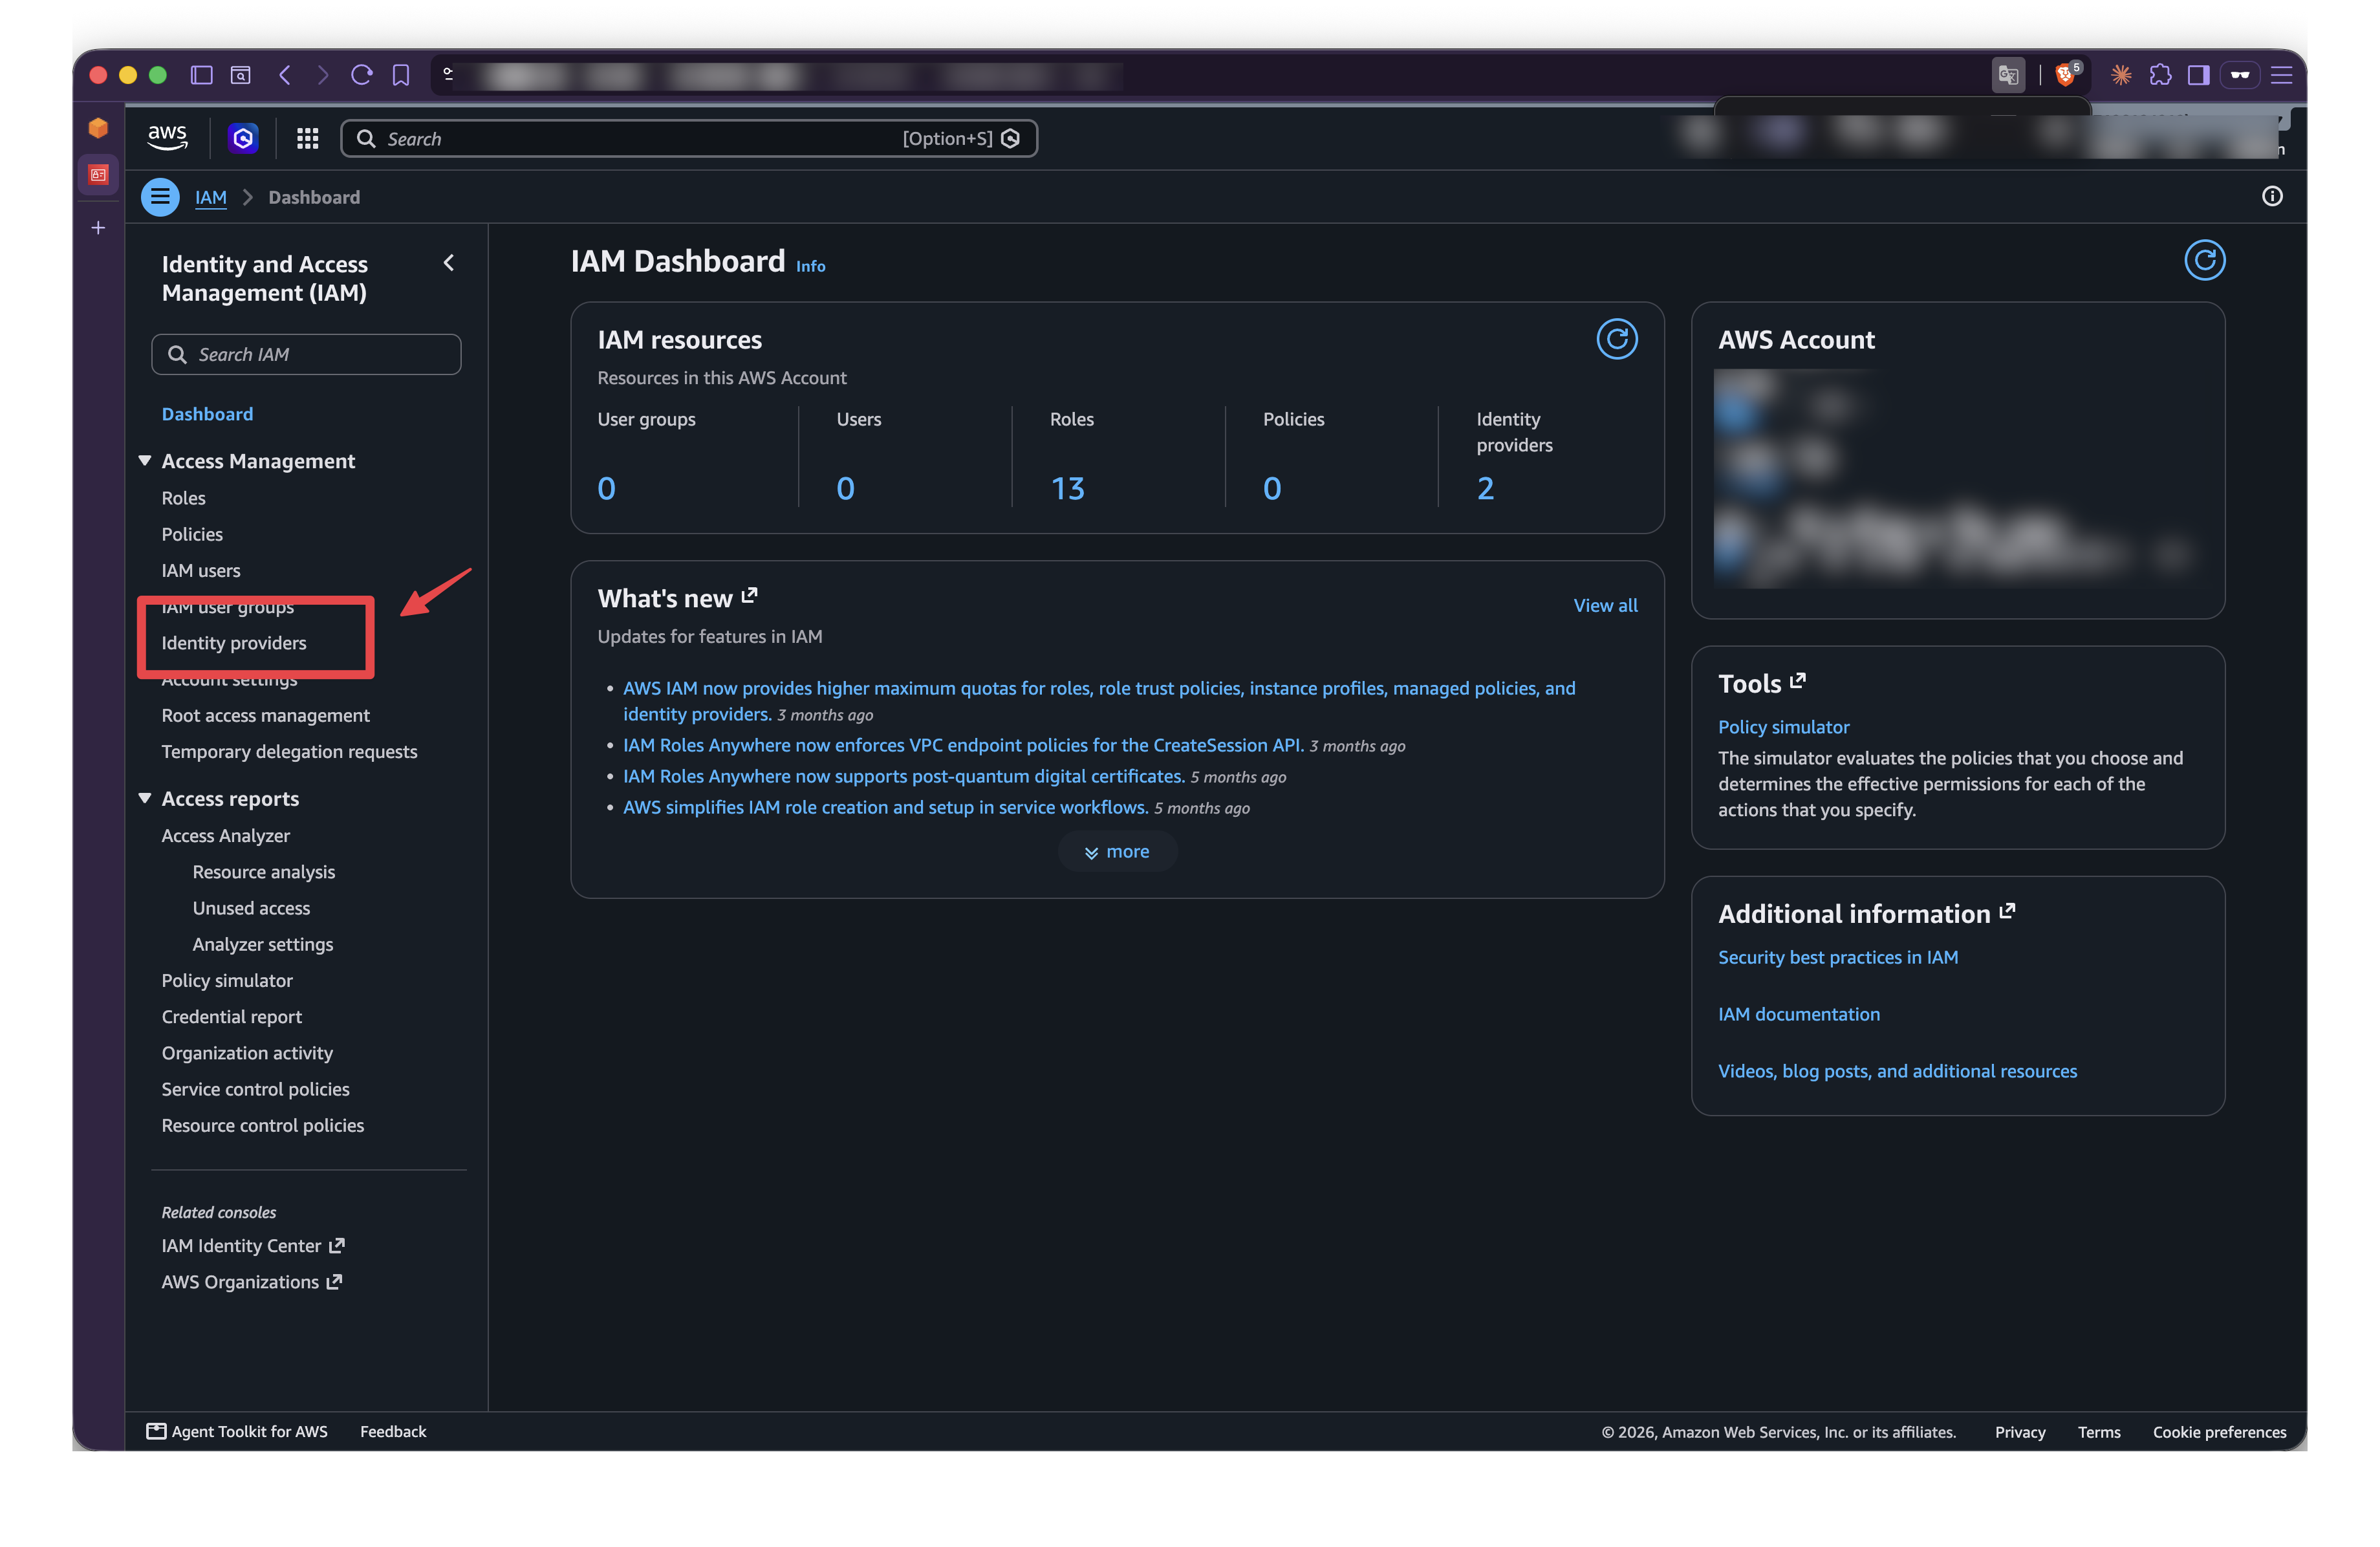Focus the Search IAM field
2380x1547 pixels.
306,354
